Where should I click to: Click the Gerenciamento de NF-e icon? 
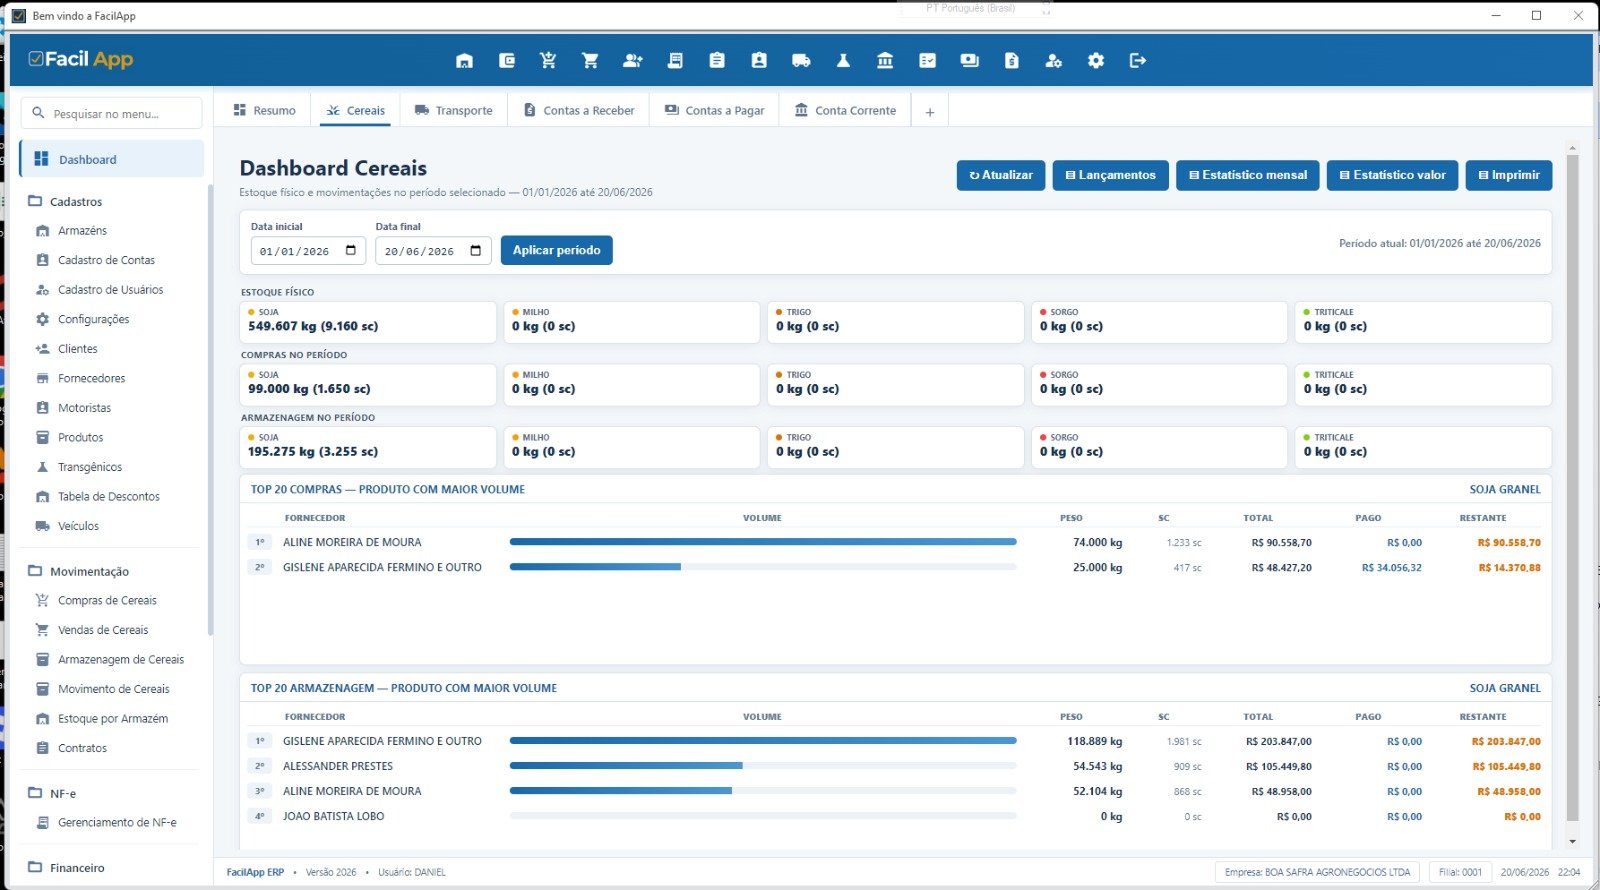(x=42, y=823)
